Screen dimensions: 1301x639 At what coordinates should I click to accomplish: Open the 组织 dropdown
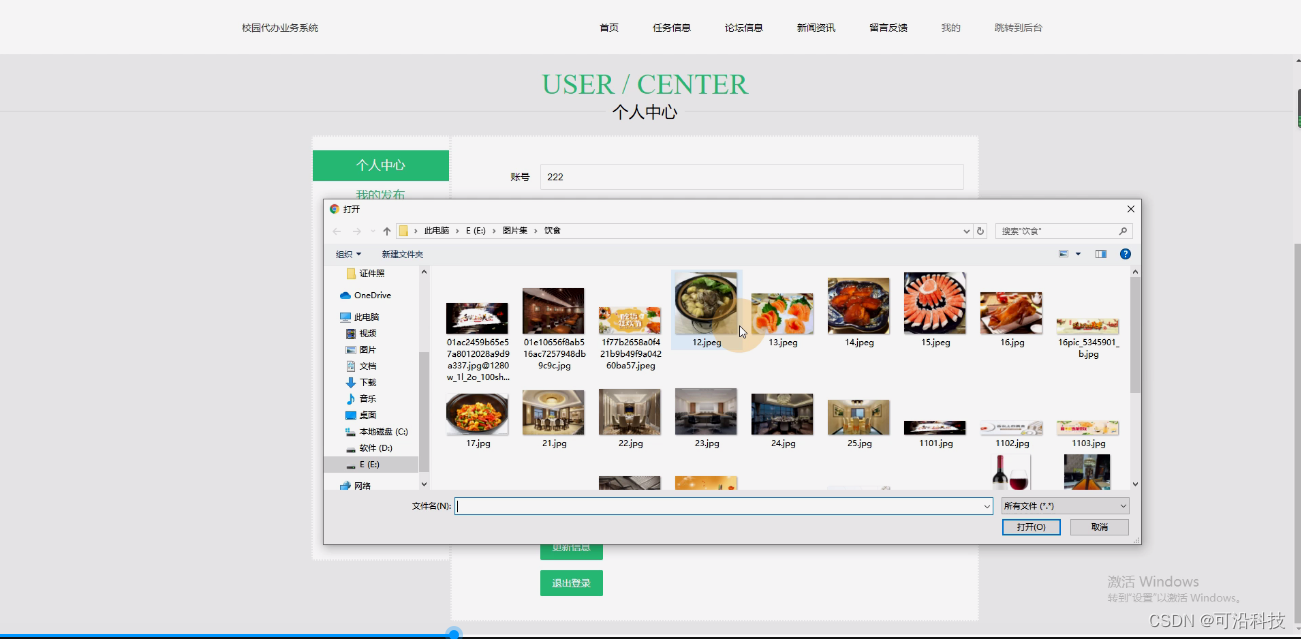click(347, 253)
